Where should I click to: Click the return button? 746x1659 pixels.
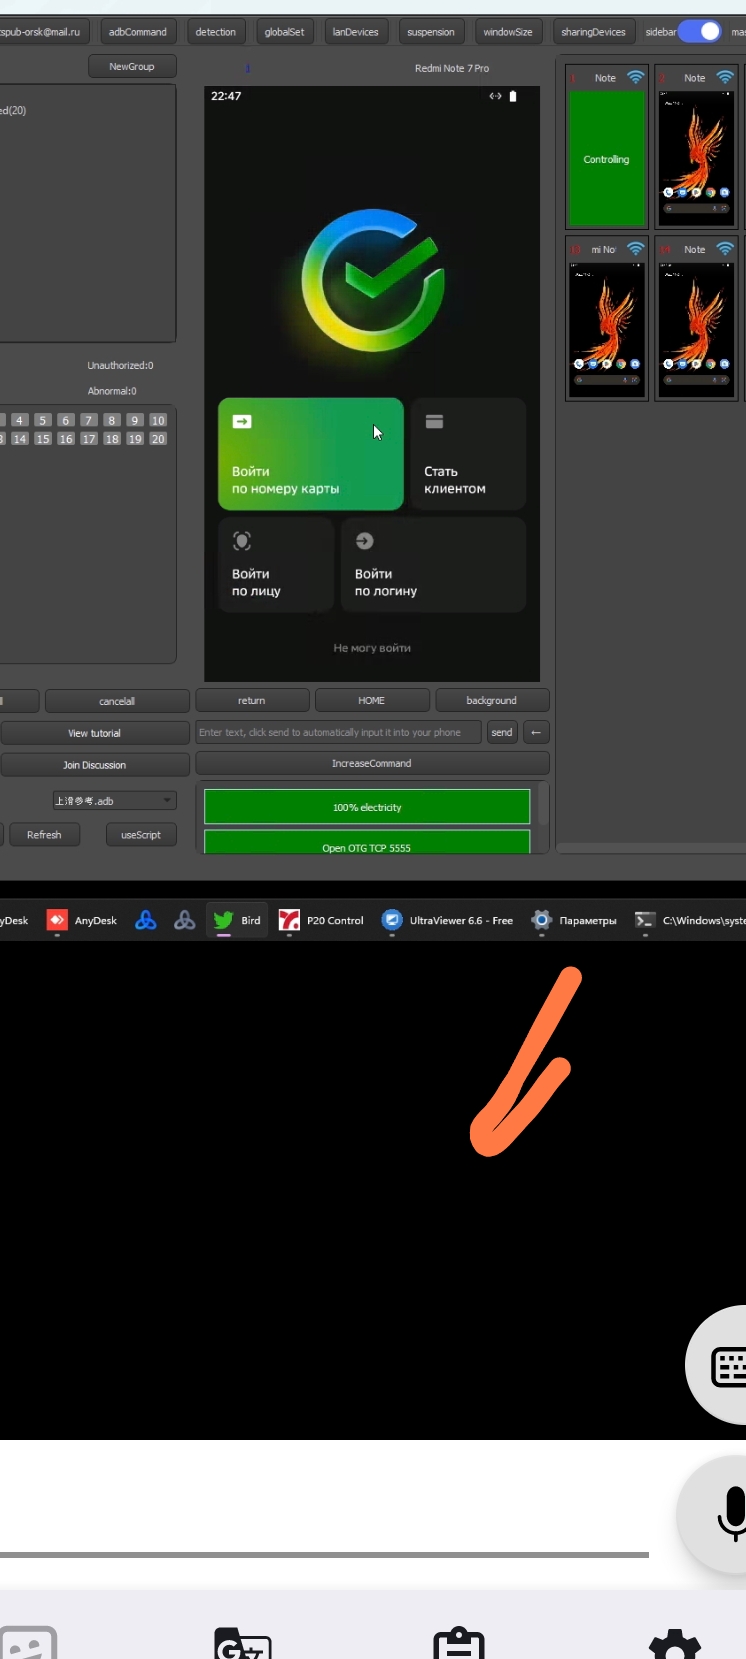click(x=252, y=700)
